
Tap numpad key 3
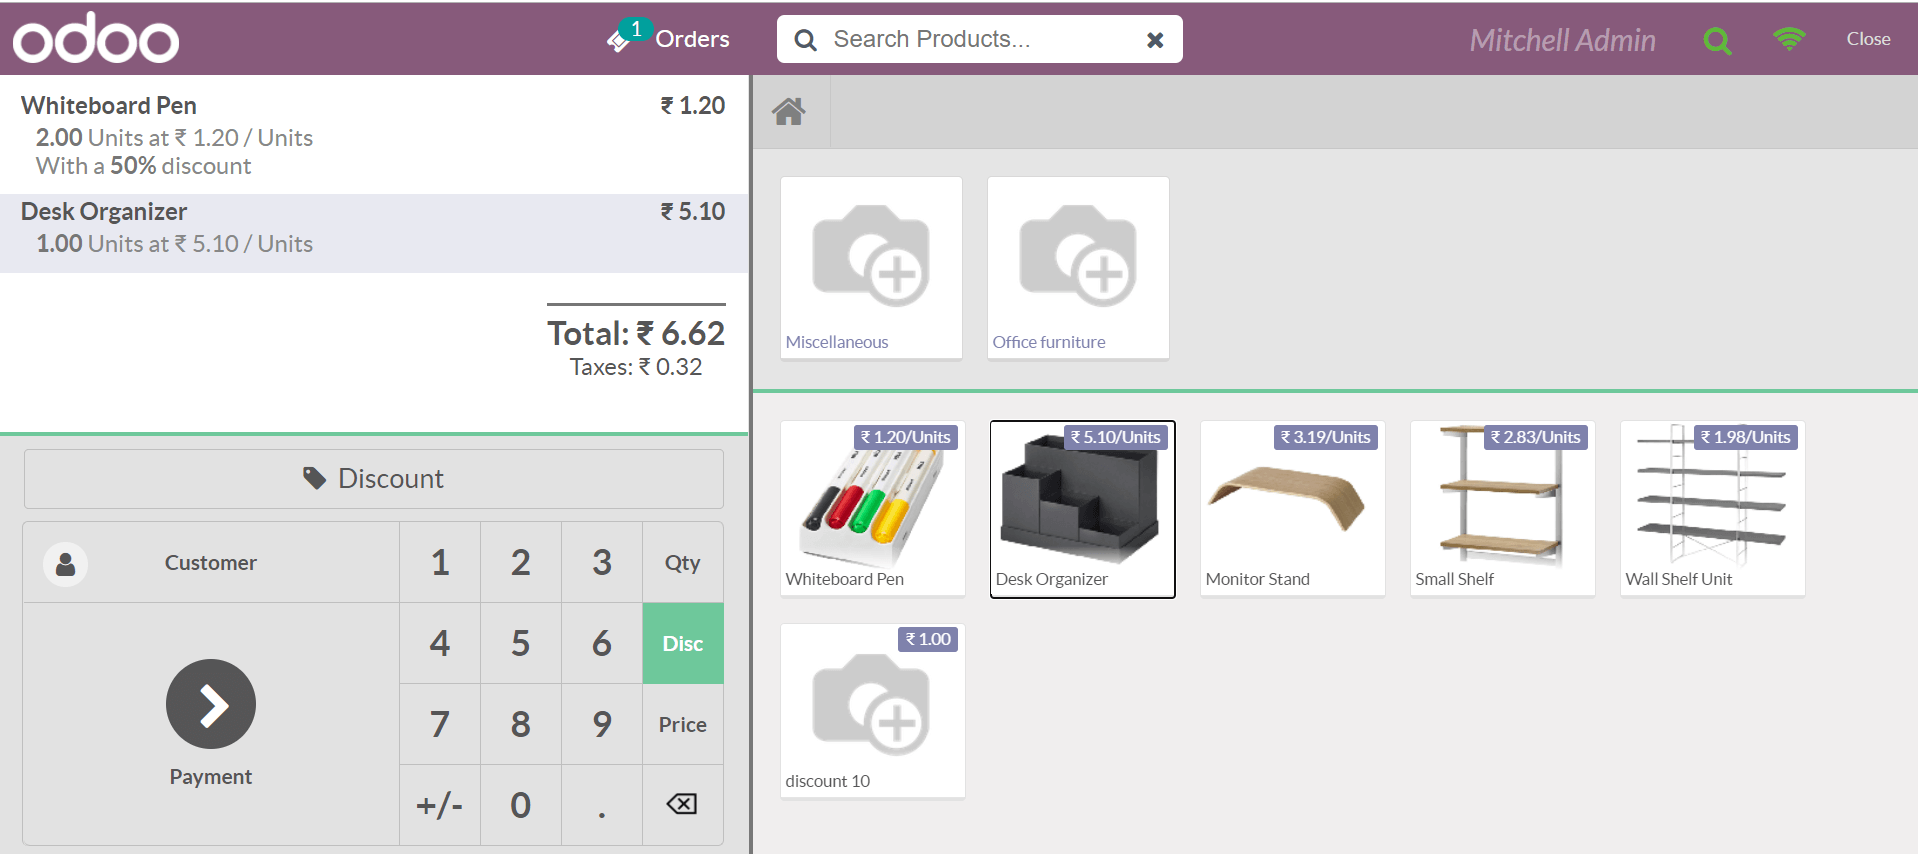pyautogui.click(x=602, y=563)
